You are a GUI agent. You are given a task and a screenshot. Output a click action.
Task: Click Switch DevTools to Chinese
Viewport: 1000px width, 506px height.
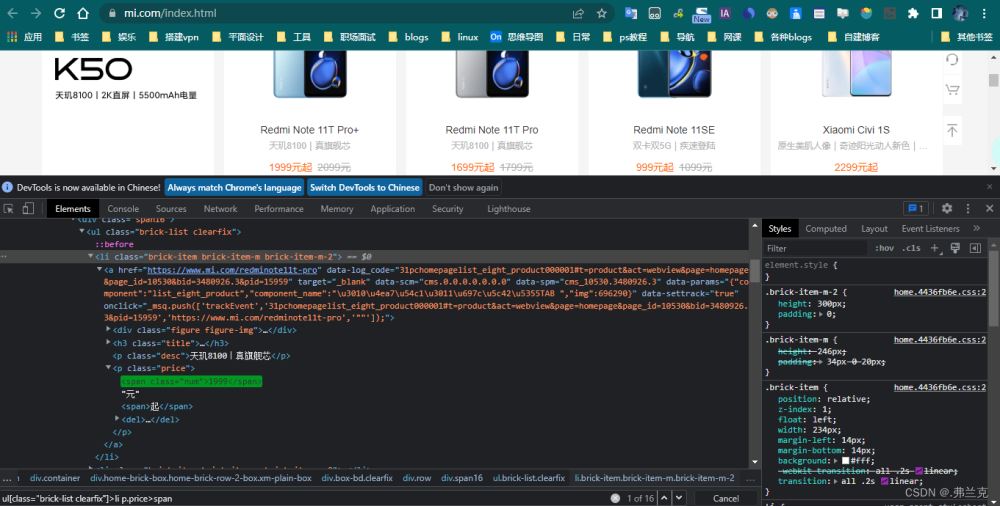tap(365, 188)
